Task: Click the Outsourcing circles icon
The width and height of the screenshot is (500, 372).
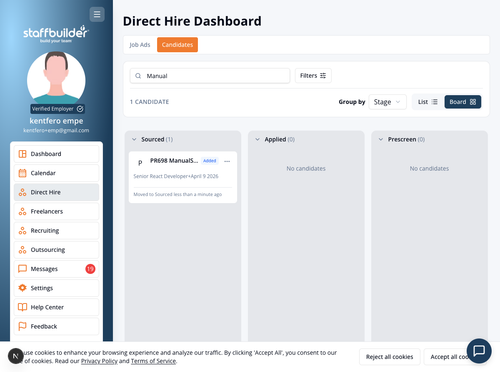Action: tap(22, 250)
